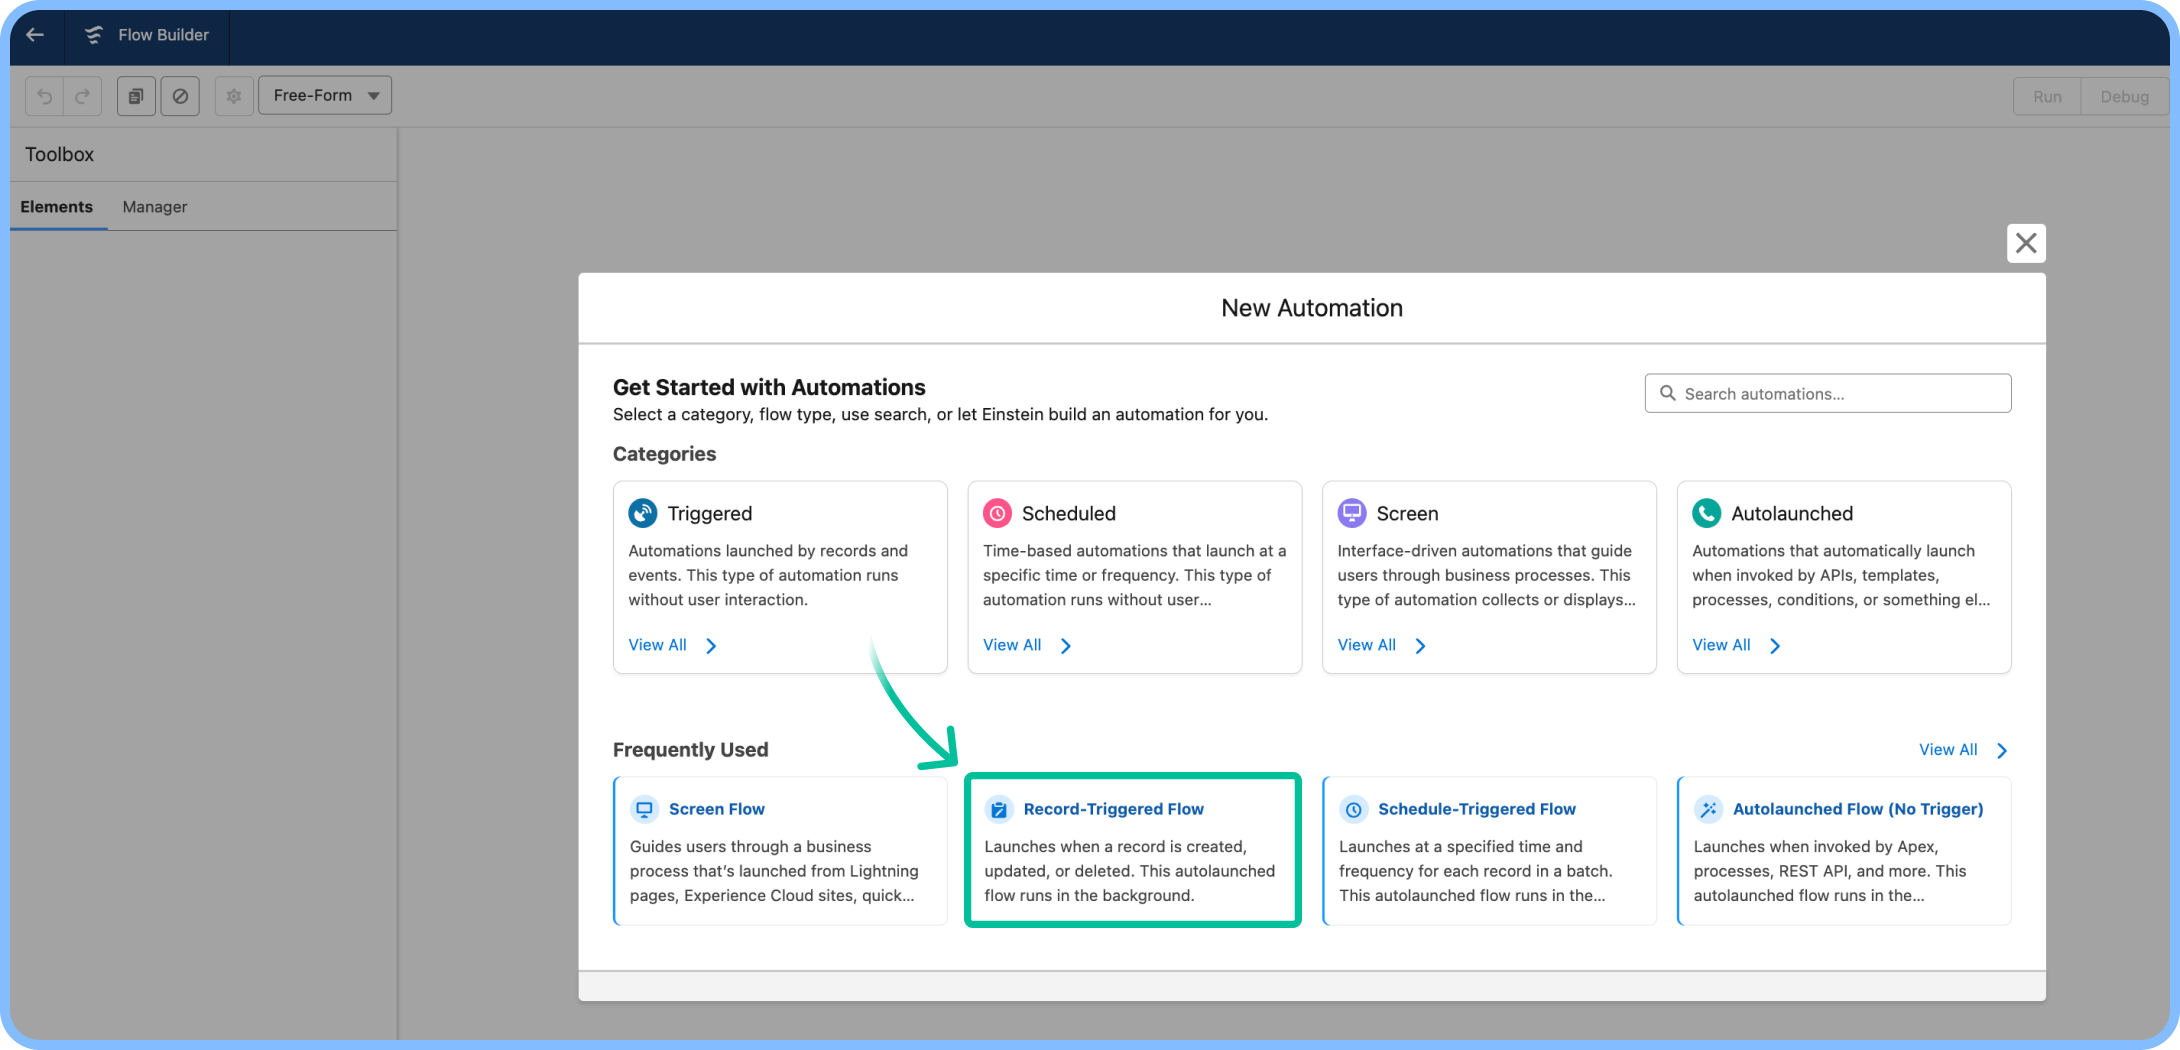The width and height of the screenshot is (2180, 1050).
Task: Click the Schedule-Triggered Flow description text
Action: point(1476,871)
